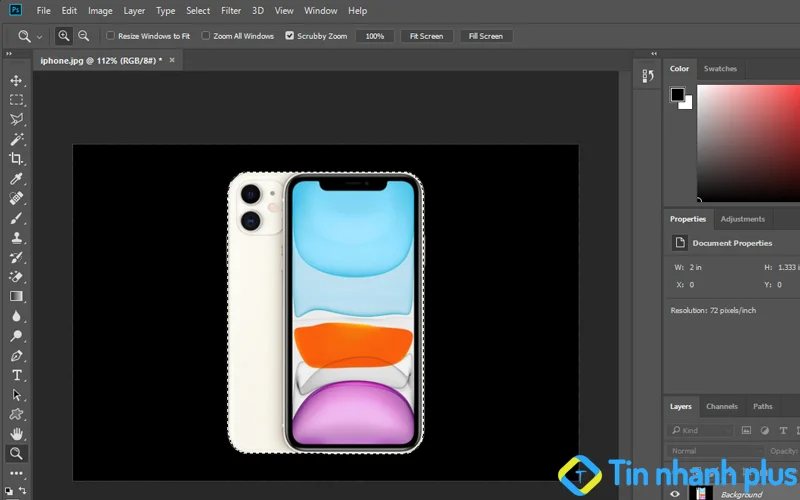Select the Rectangular Marquee tool

coord(16,100)
